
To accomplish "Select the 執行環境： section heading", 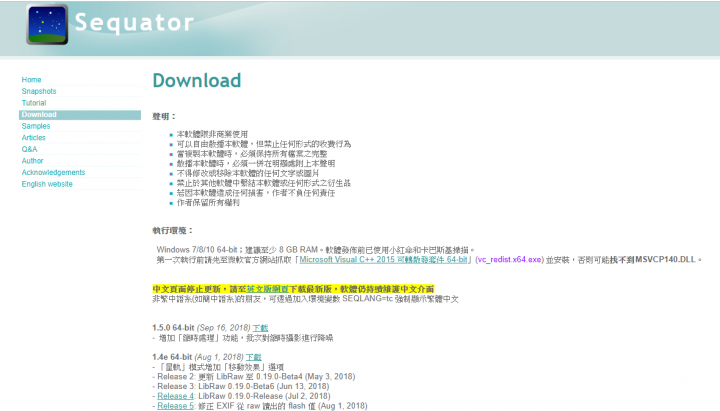I will pos(173,231).
